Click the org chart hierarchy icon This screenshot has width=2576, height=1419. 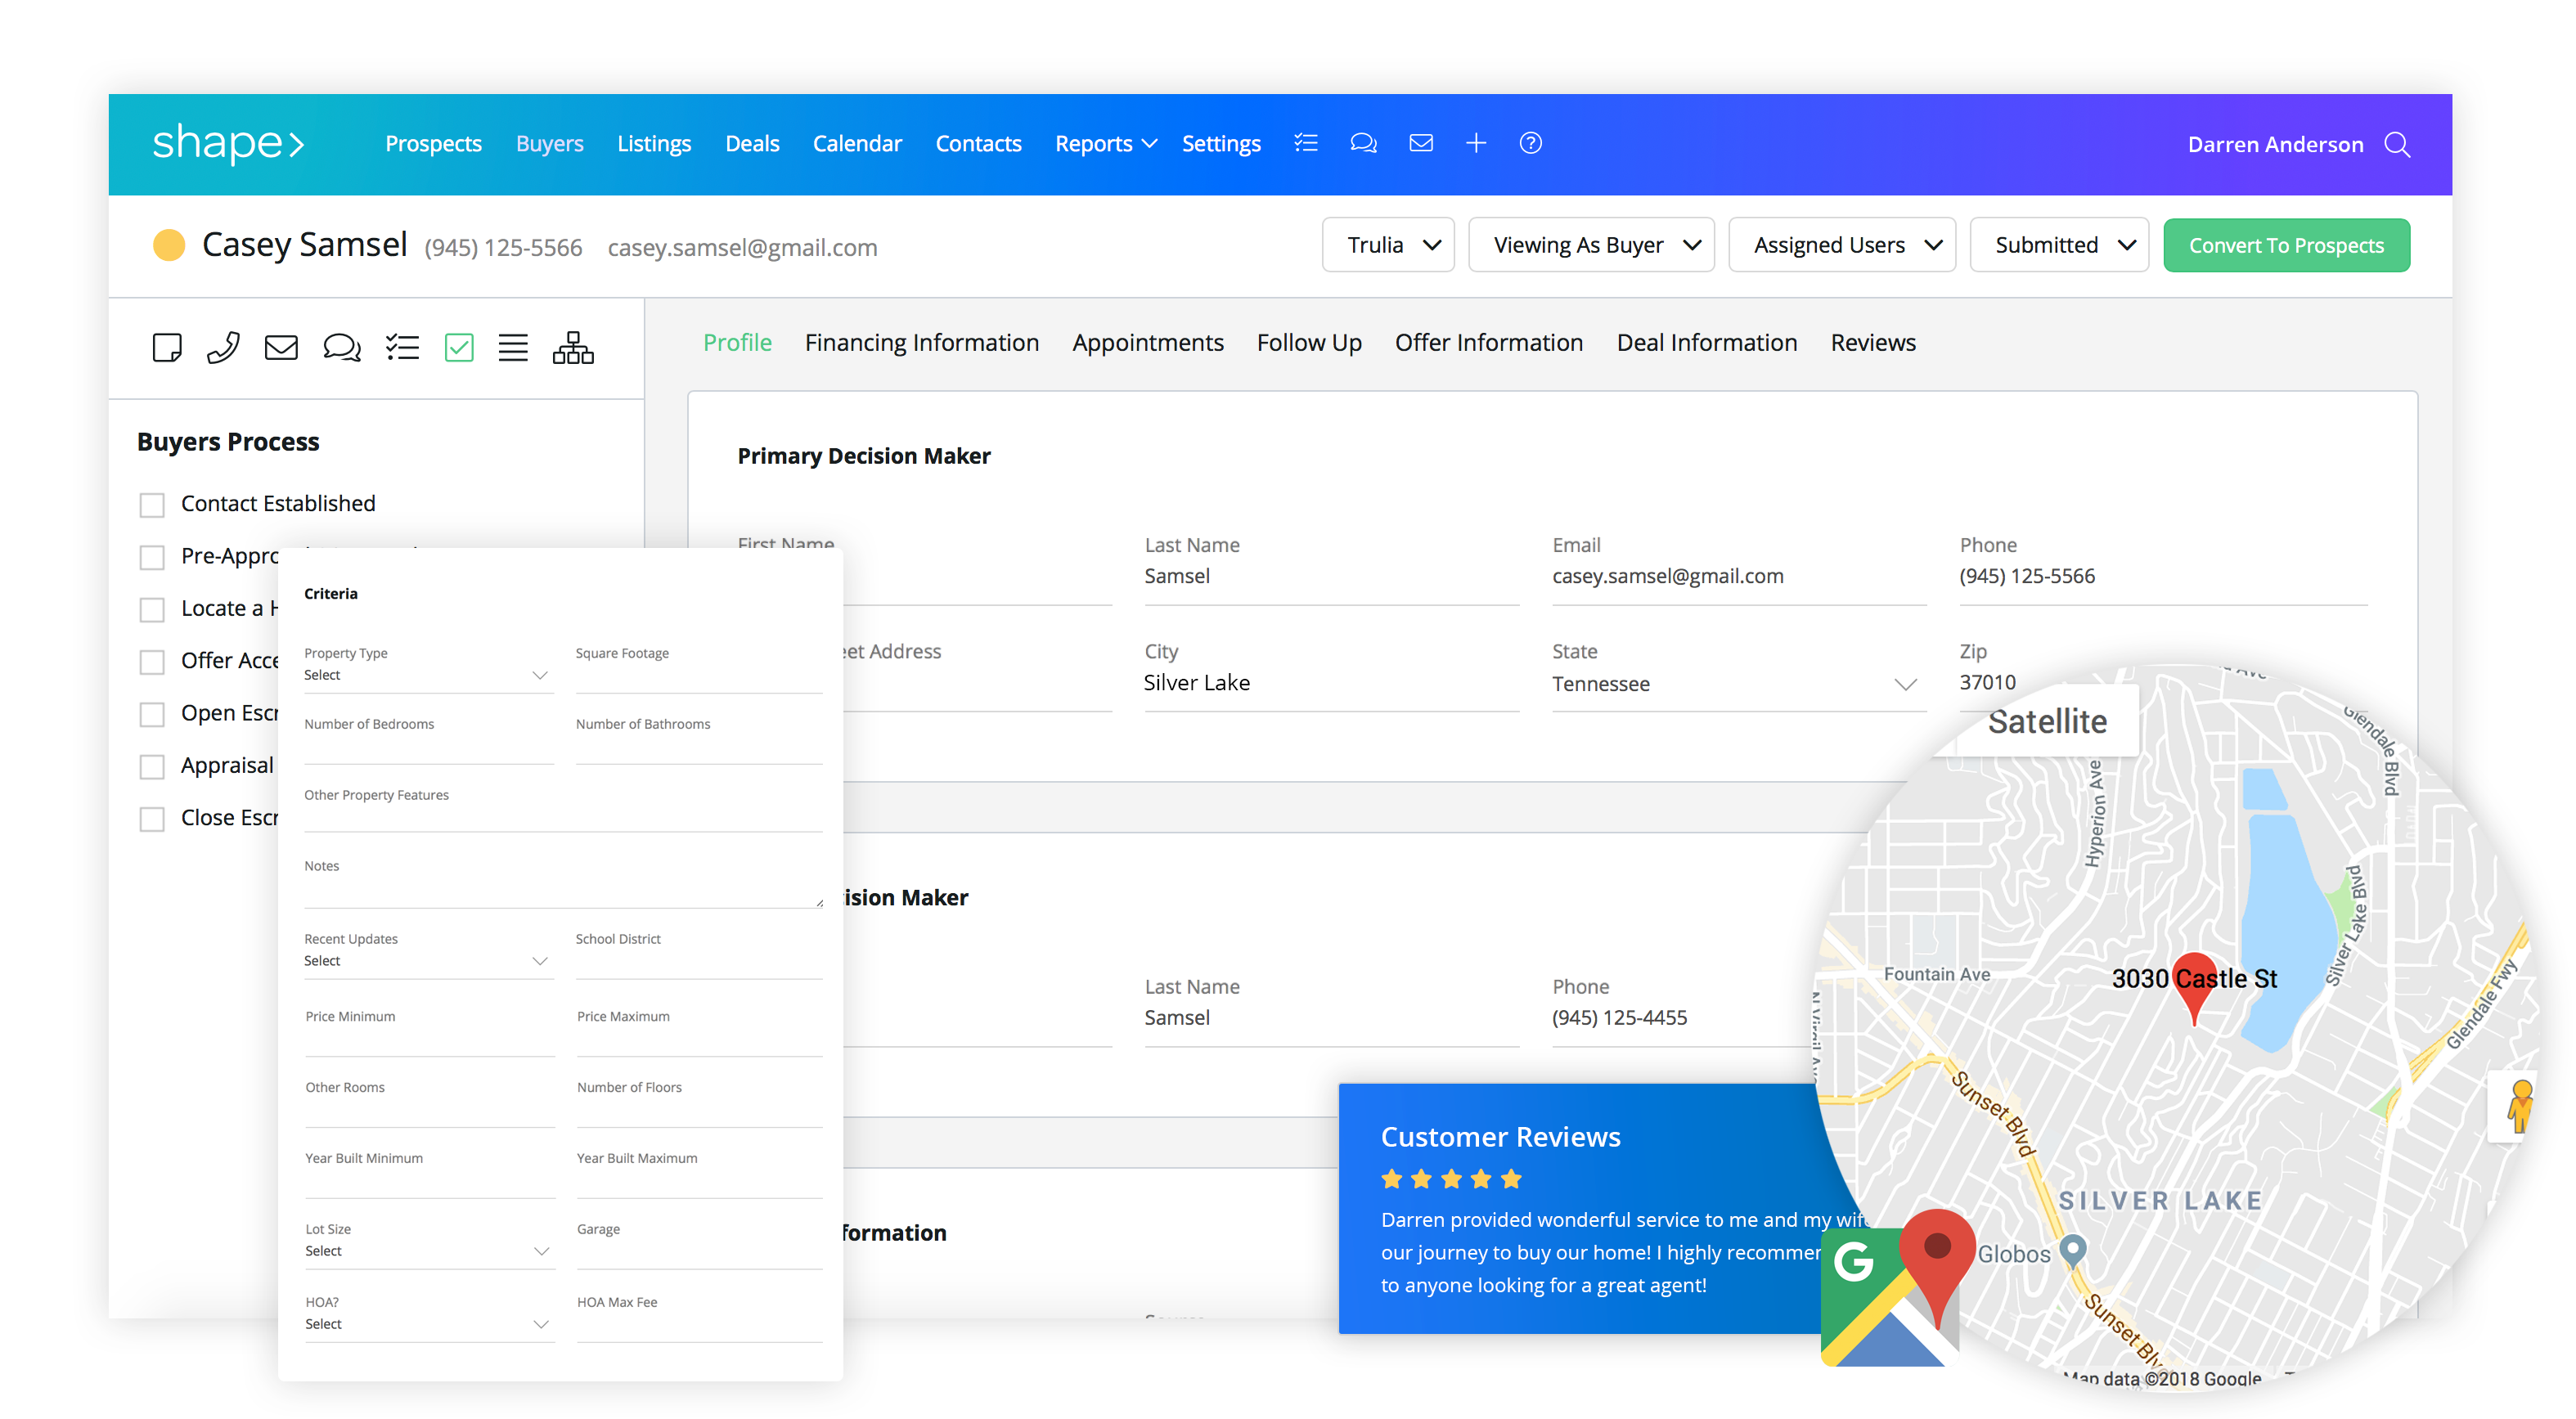[x=573, y=347]
